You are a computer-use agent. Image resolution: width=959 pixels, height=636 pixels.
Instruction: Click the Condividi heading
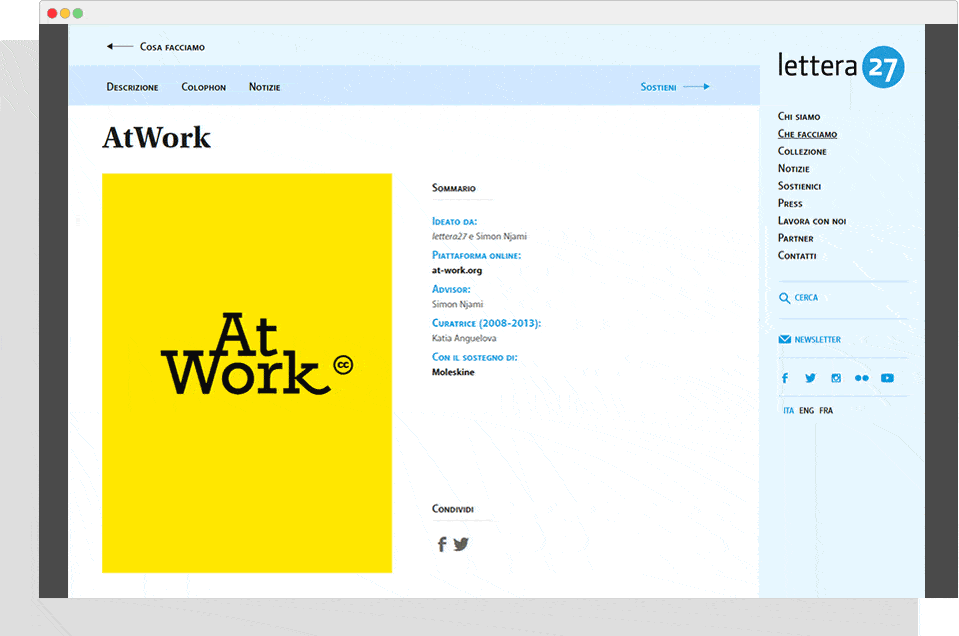[x=453, y=509]
